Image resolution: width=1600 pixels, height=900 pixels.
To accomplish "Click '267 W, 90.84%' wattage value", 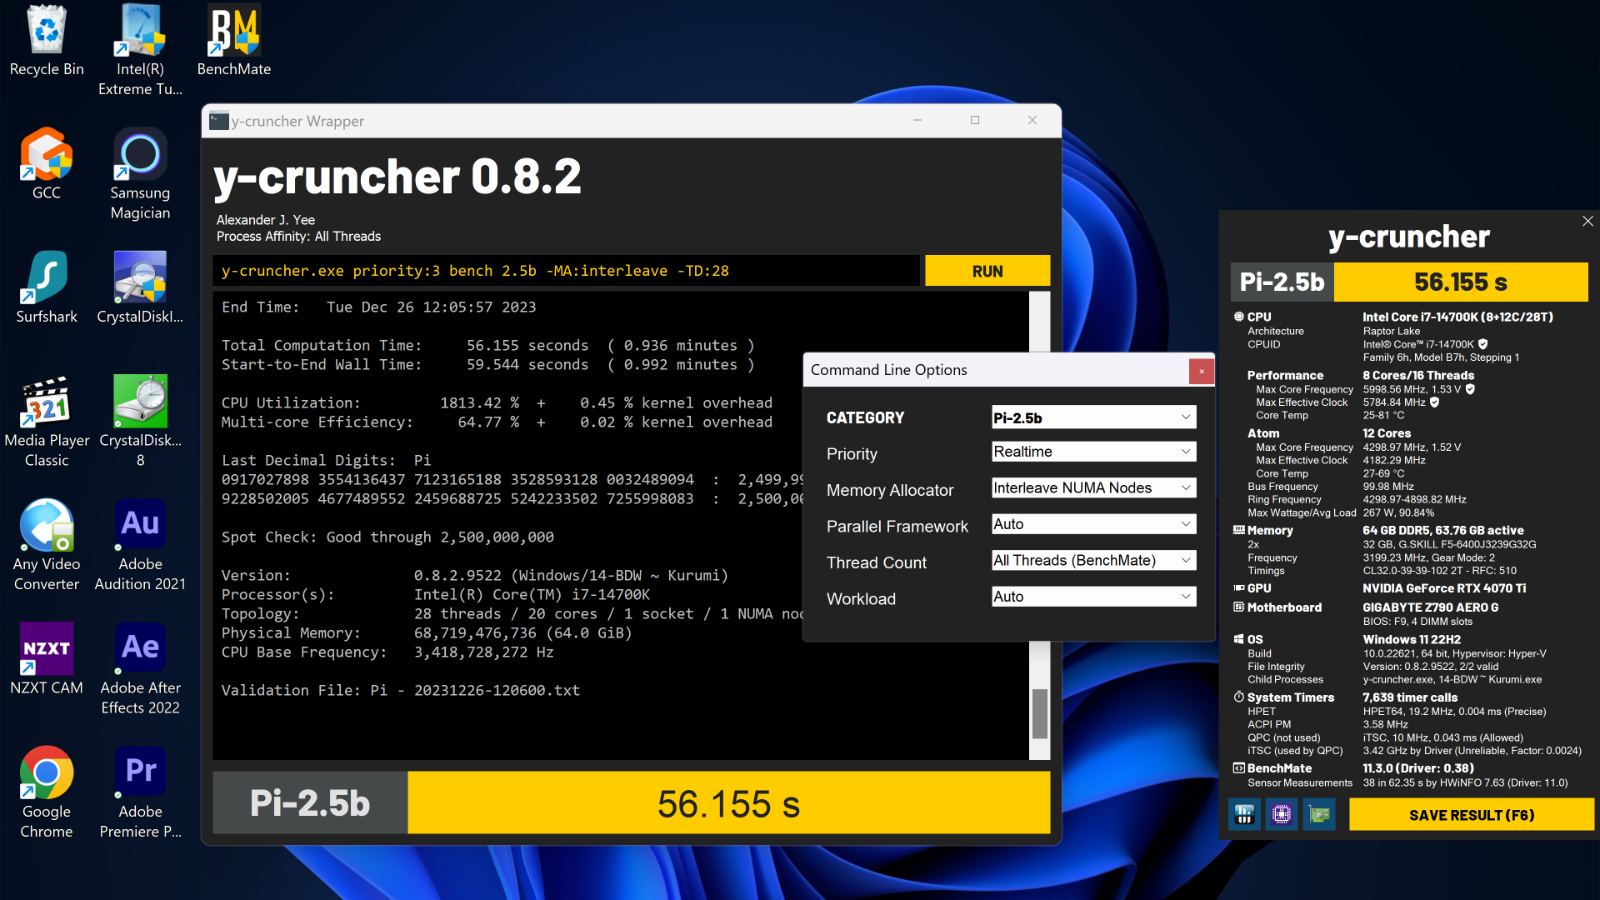I will (x=1398, y=512).
